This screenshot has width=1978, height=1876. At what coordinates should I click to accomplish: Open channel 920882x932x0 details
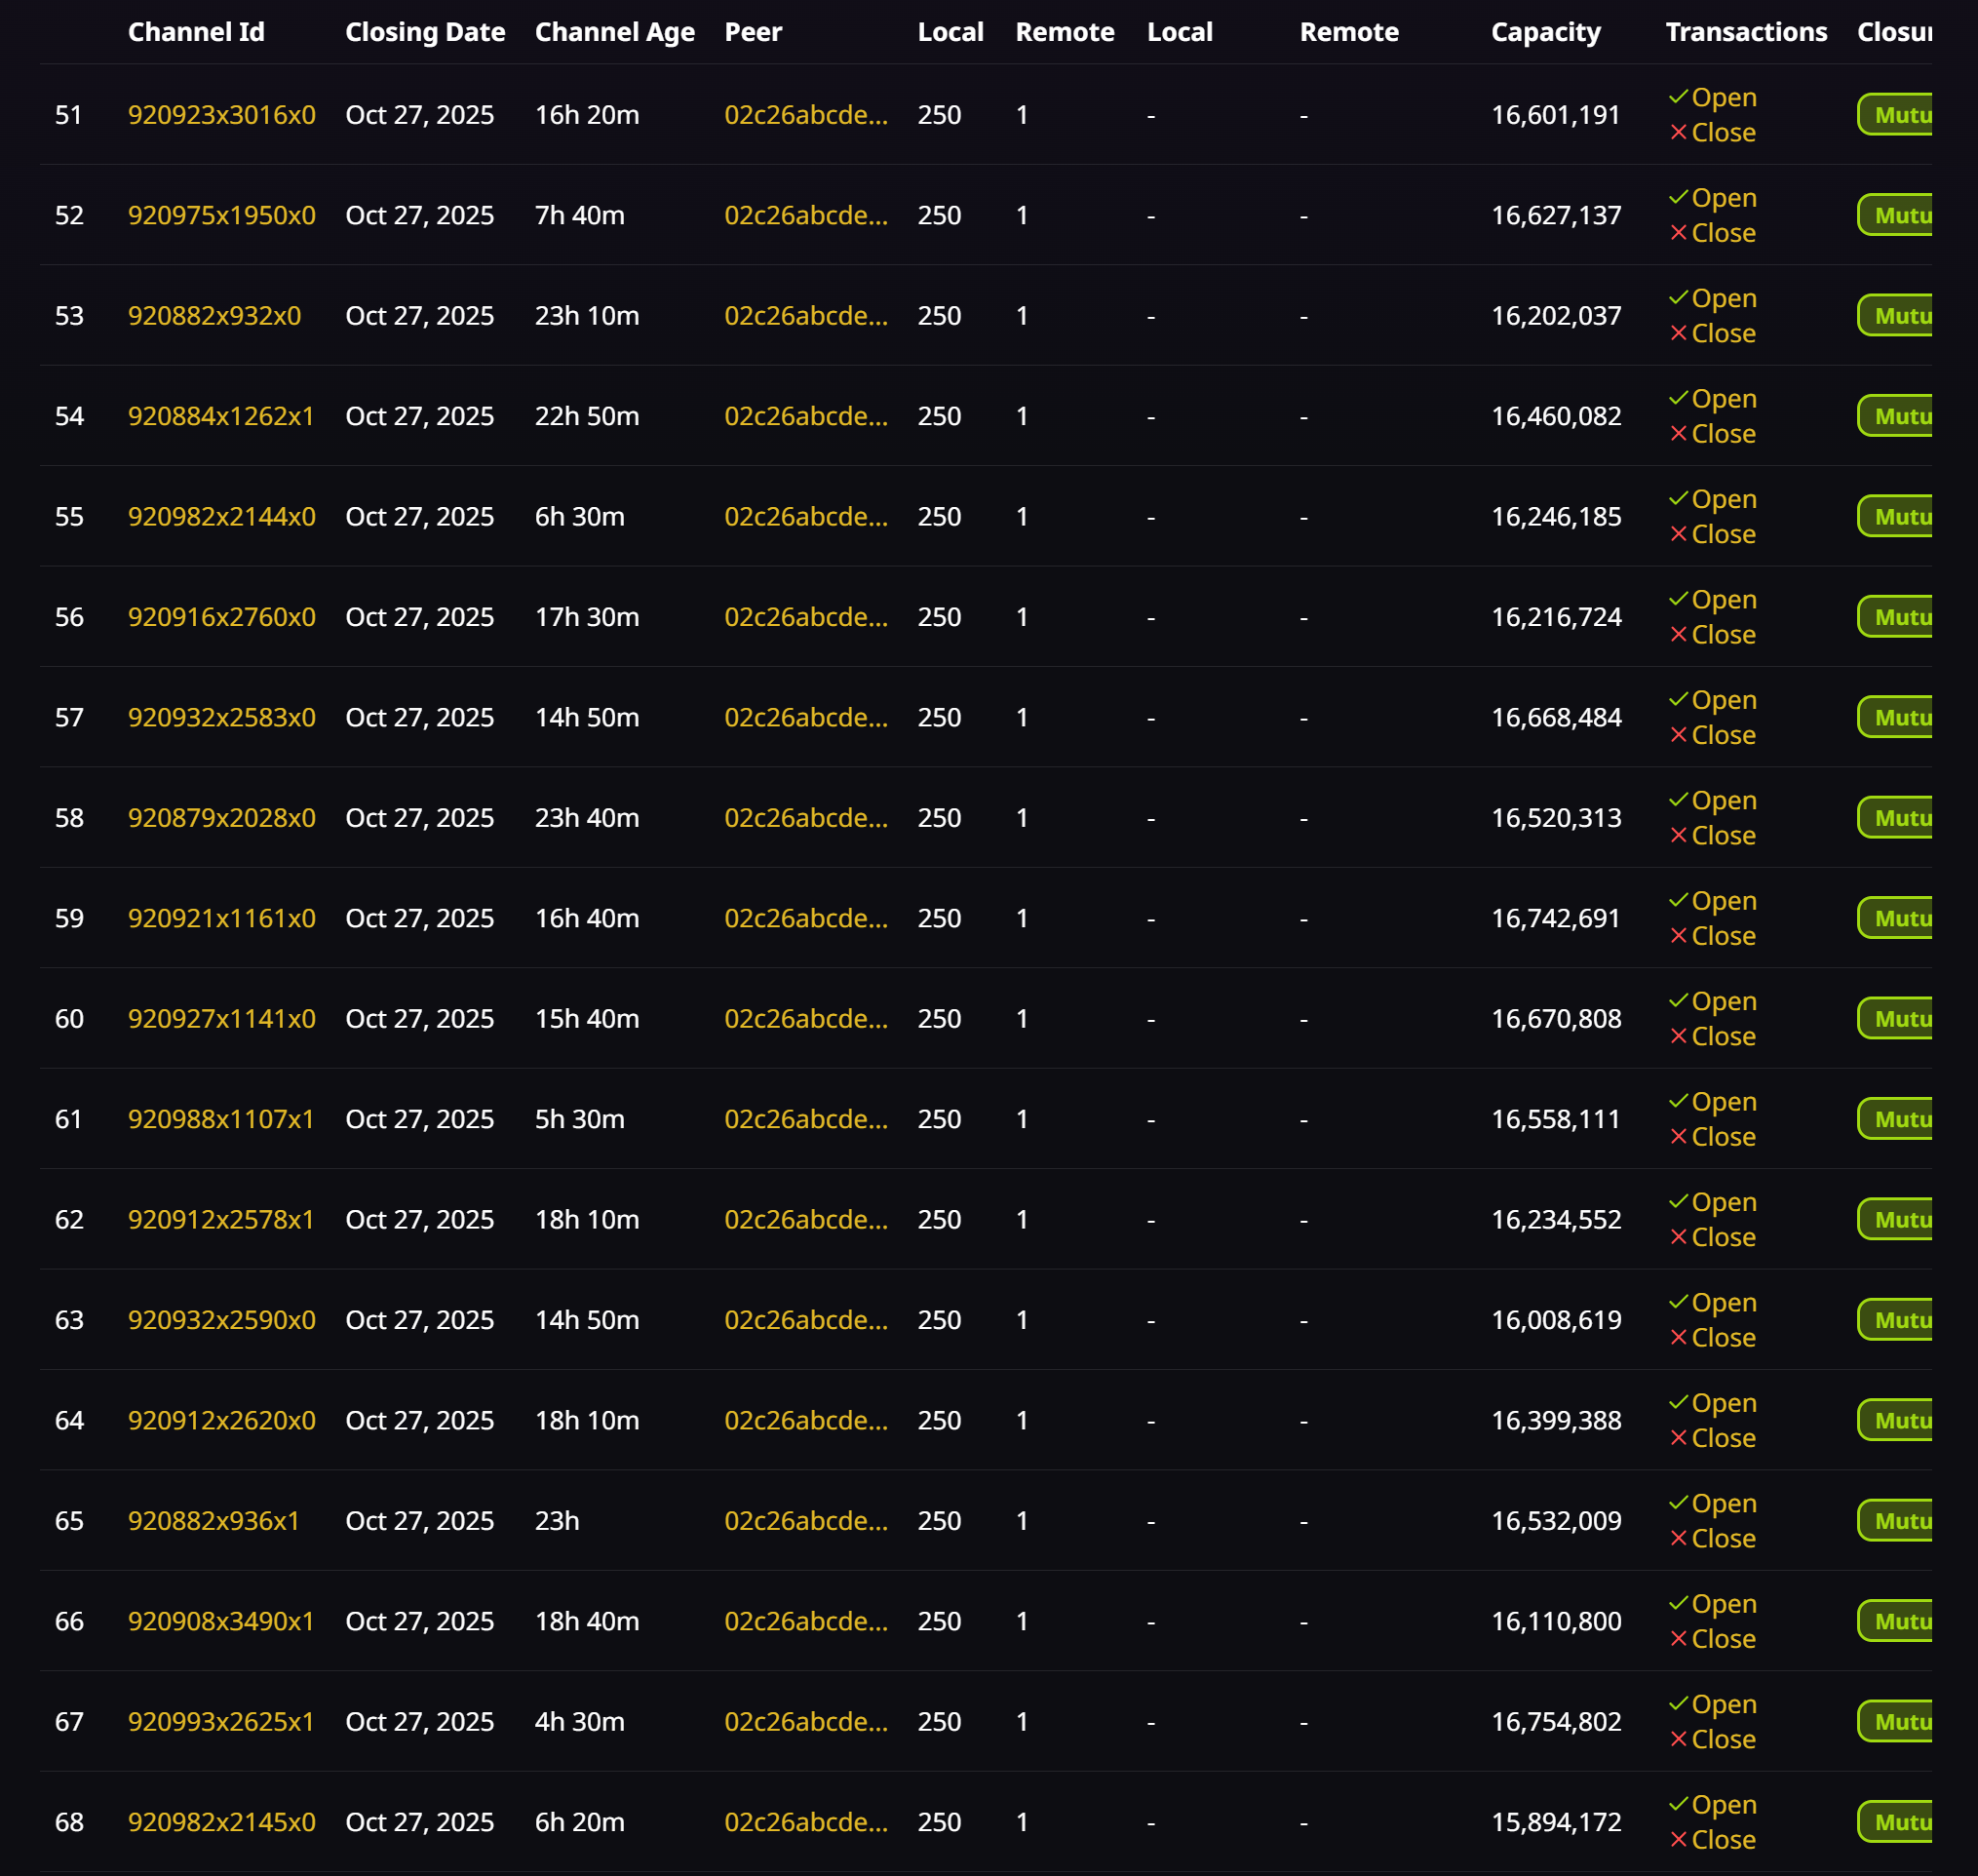pyautogui.click(x=214, y=316)
